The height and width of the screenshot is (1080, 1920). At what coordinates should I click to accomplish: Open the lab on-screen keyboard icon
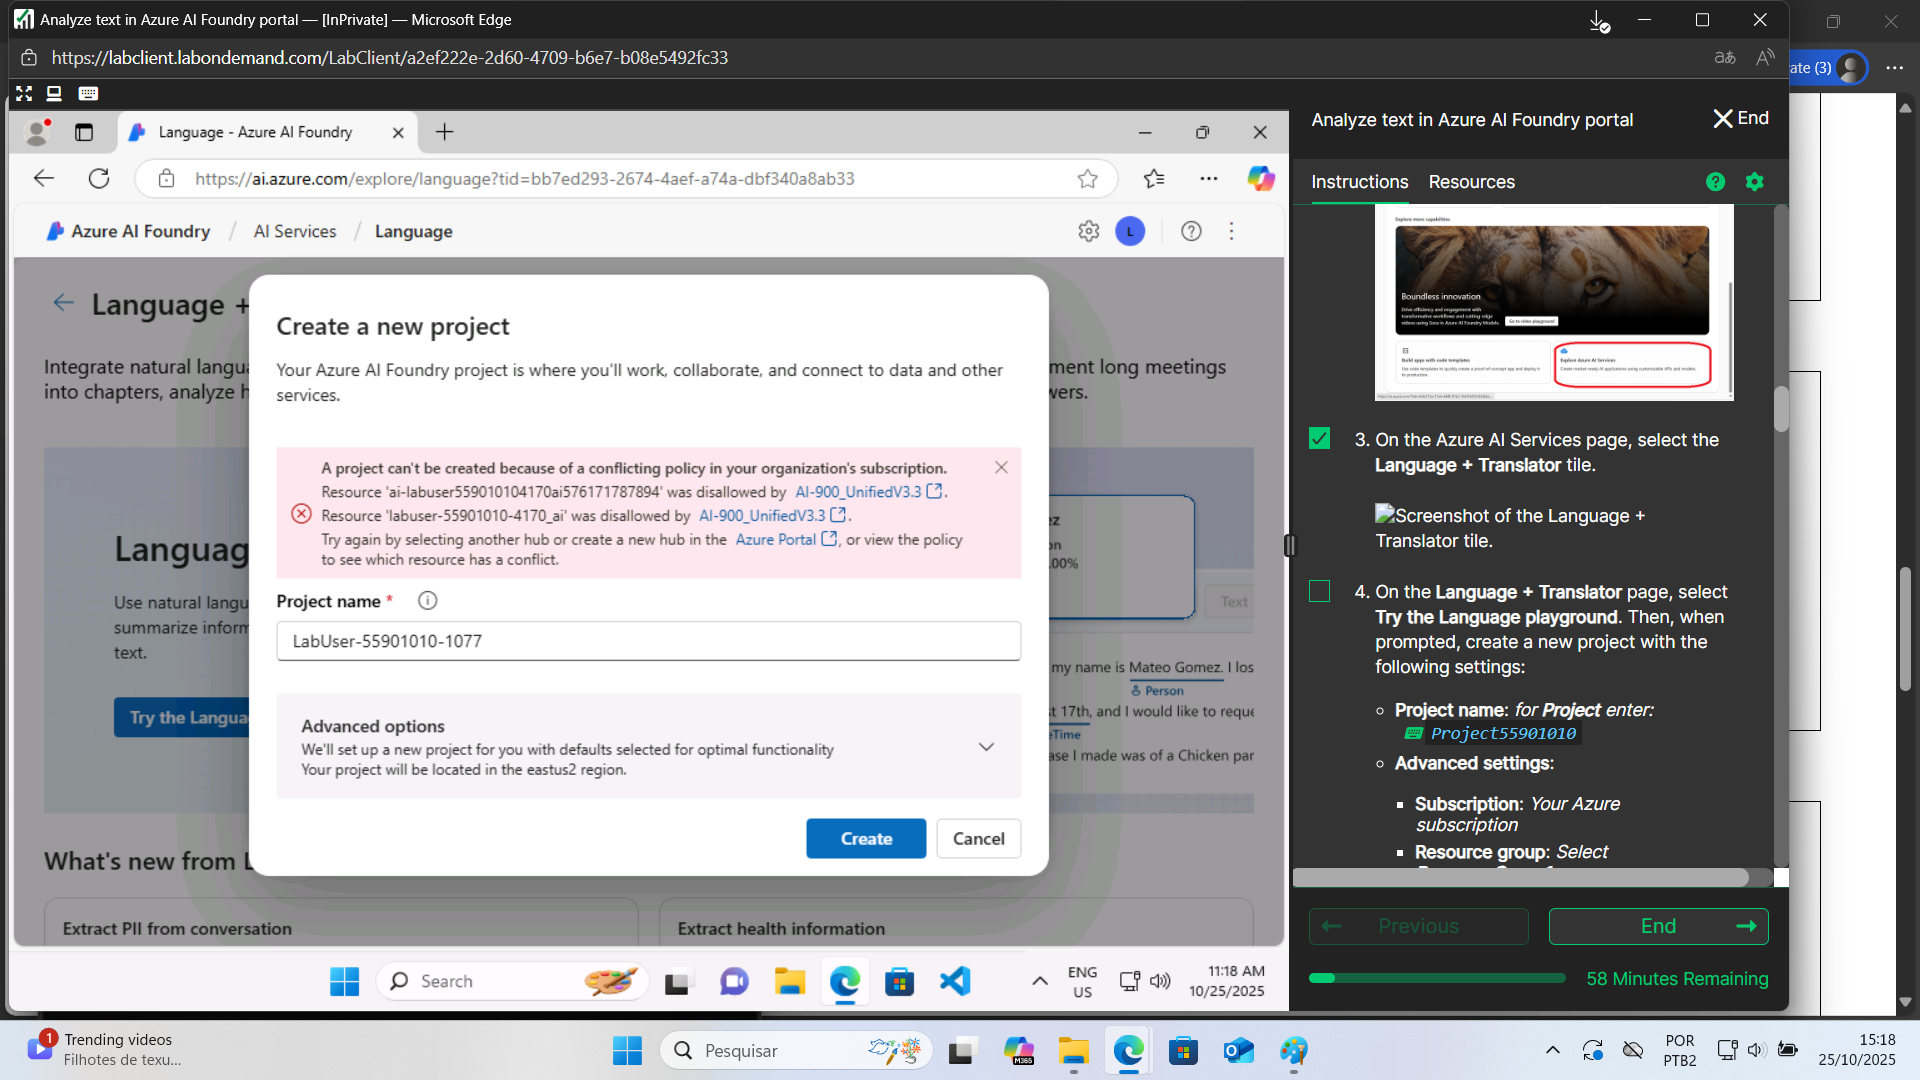point(88,94)
